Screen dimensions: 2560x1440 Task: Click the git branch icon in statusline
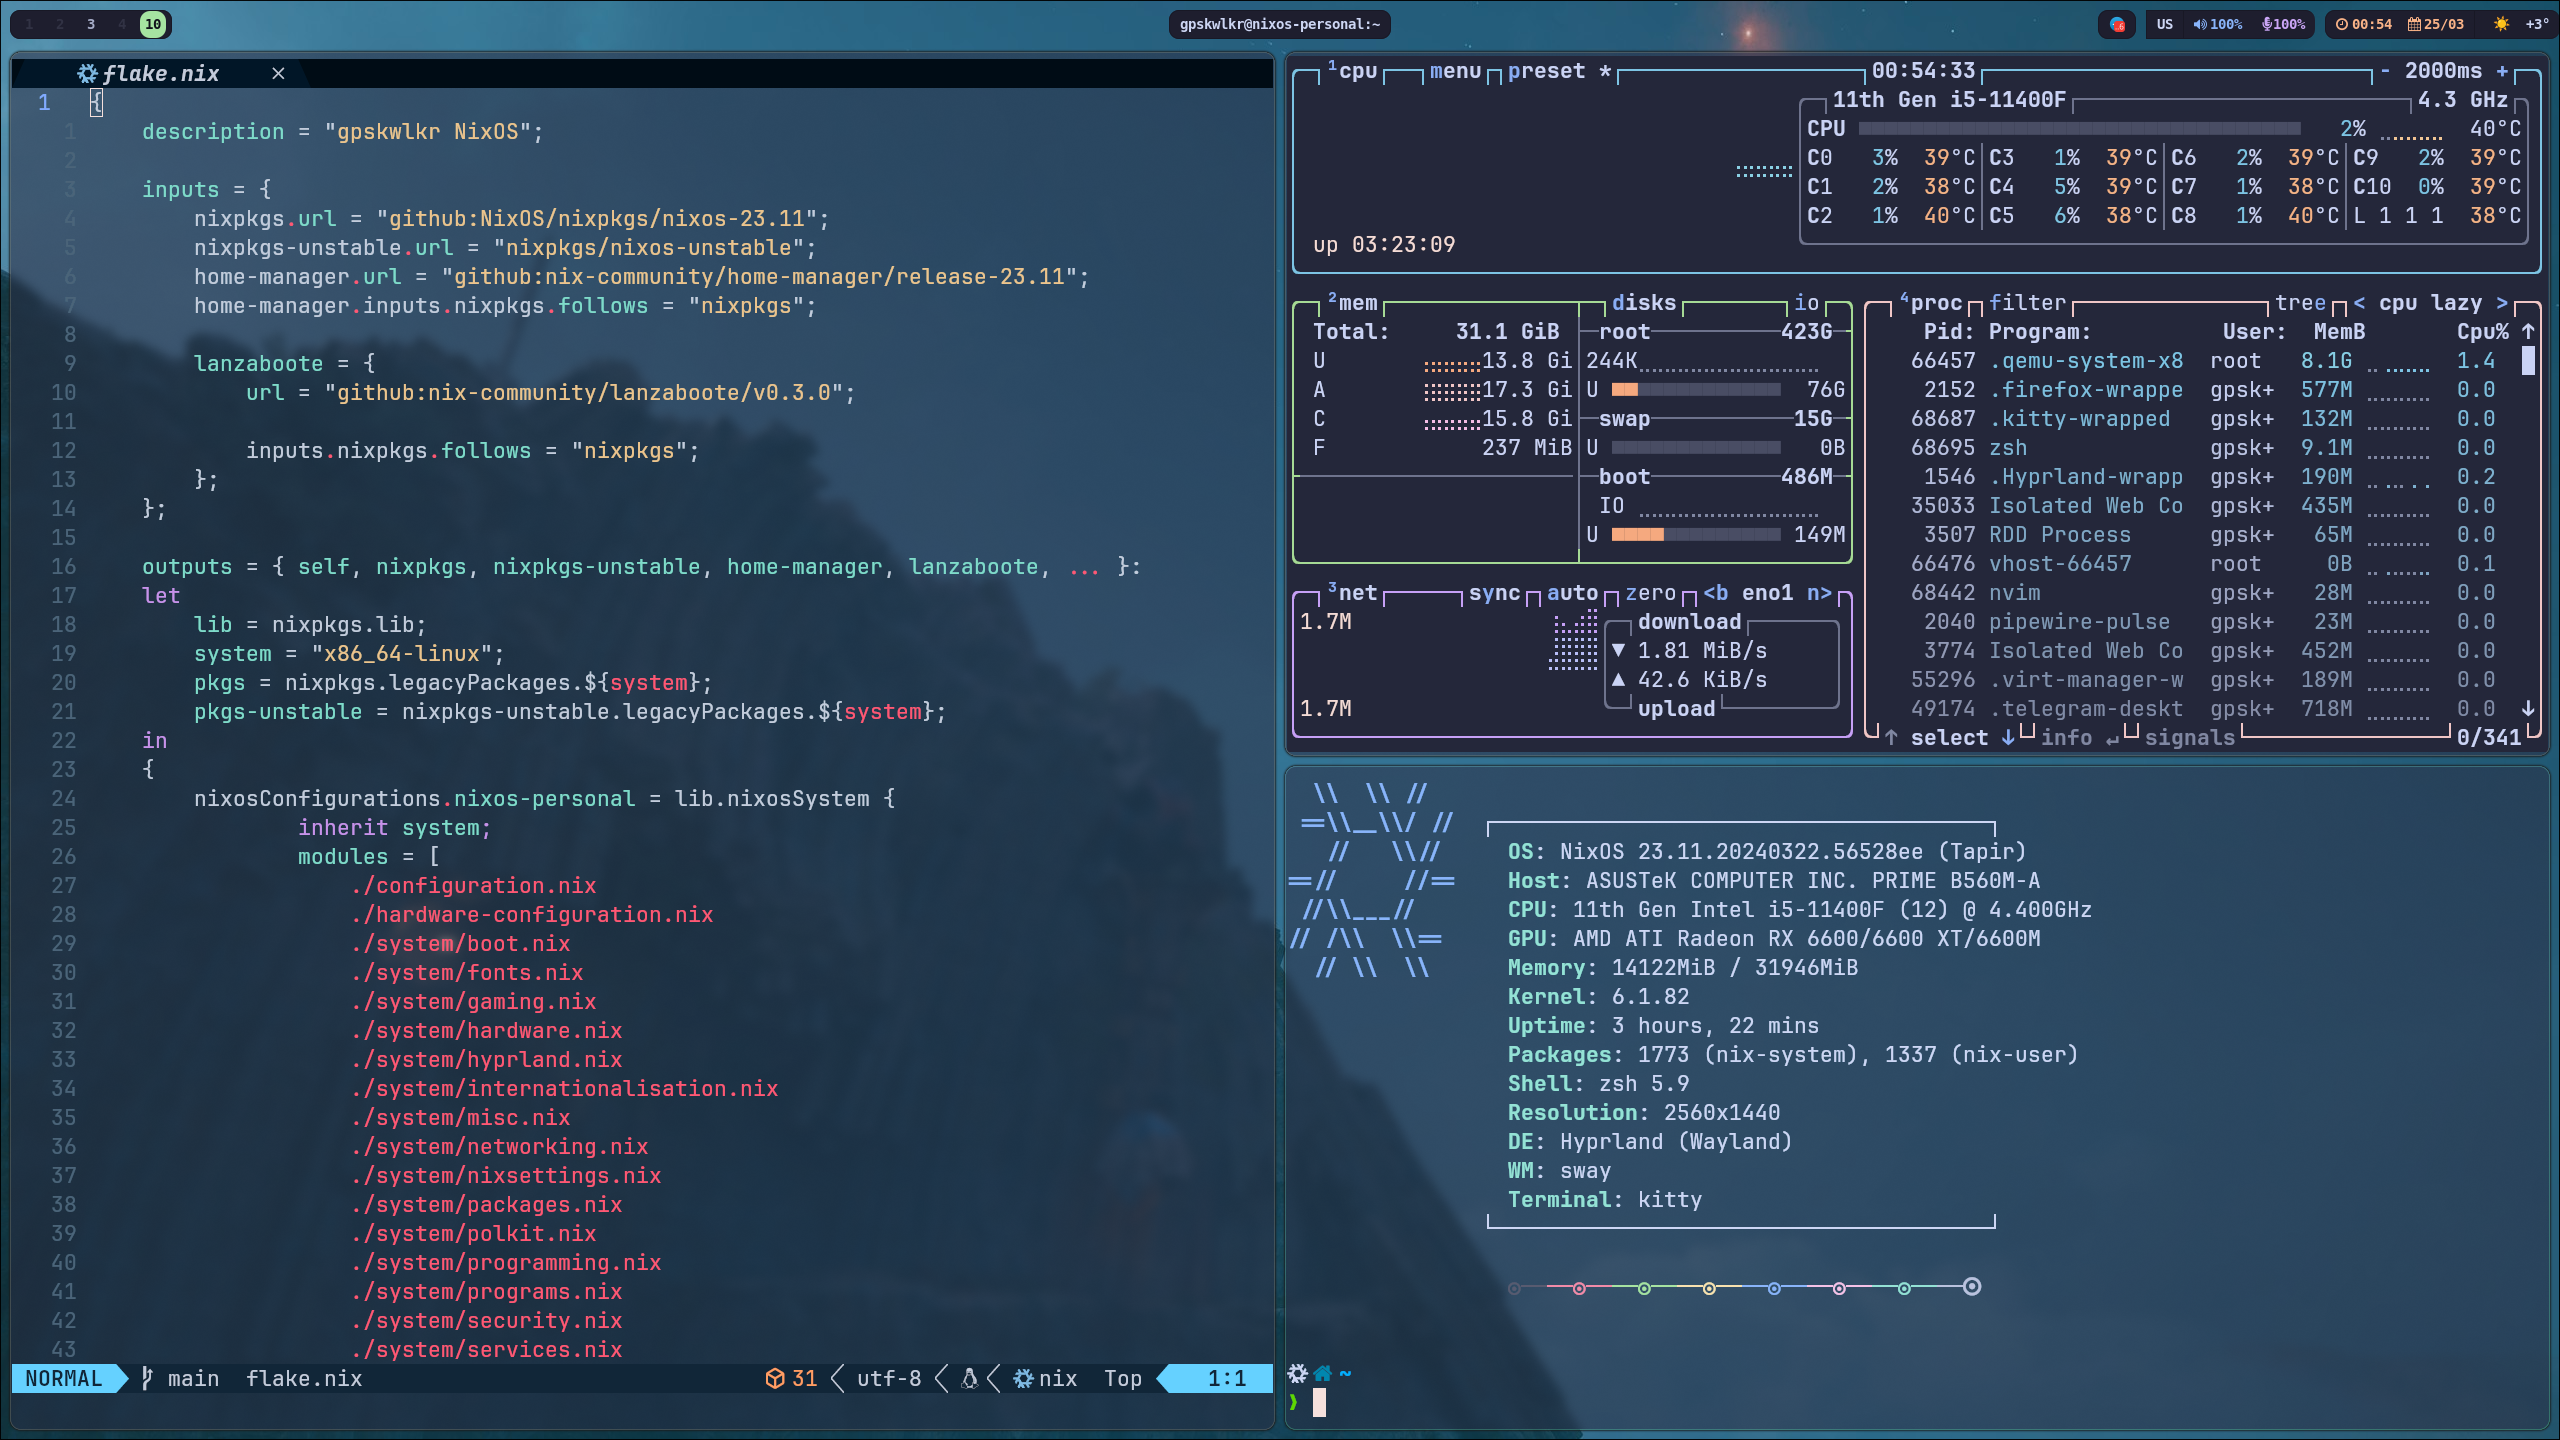147,1378
